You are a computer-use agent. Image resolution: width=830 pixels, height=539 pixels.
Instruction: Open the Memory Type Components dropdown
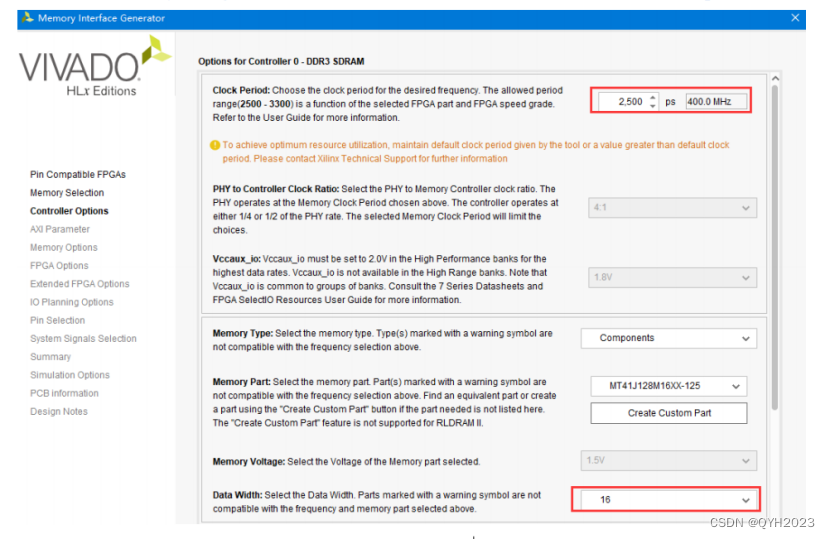[669, 338]
